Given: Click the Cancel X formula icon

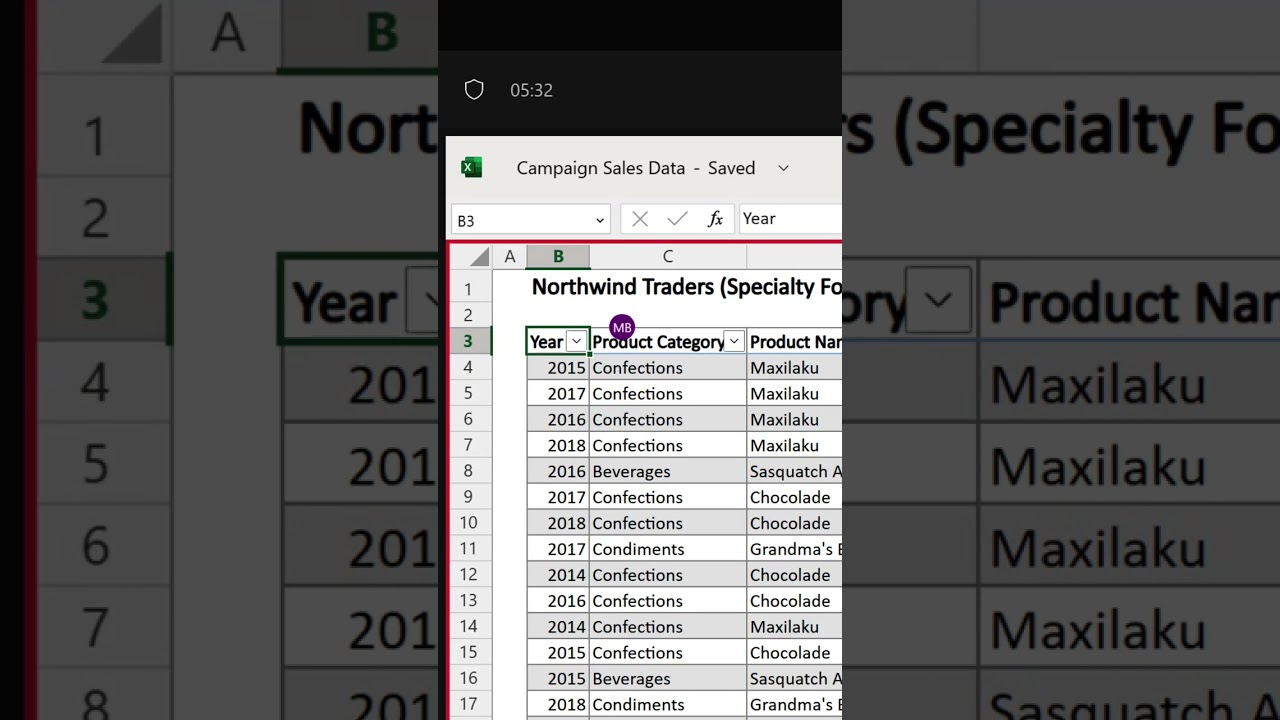Looking at the screenshot, I should pyautogui.click(x=640, y=219).
